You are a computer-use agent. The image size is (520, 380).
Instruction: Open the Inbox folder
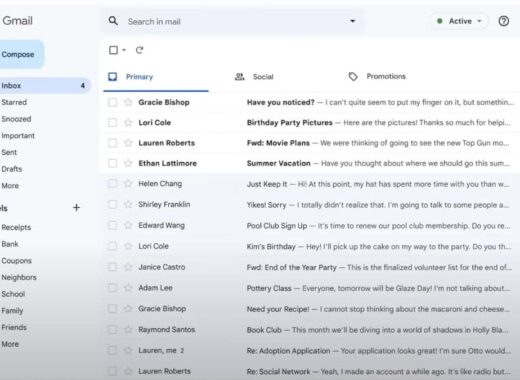[45, 86]
